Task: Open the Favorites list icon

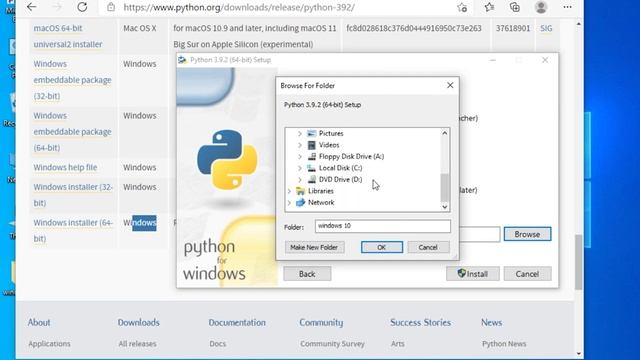Action: [x=489, y=7]
